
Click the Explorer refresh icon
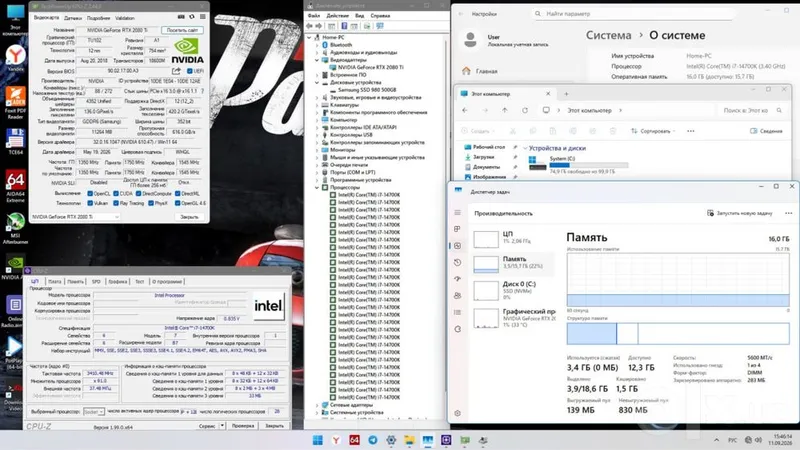(525, 110)
